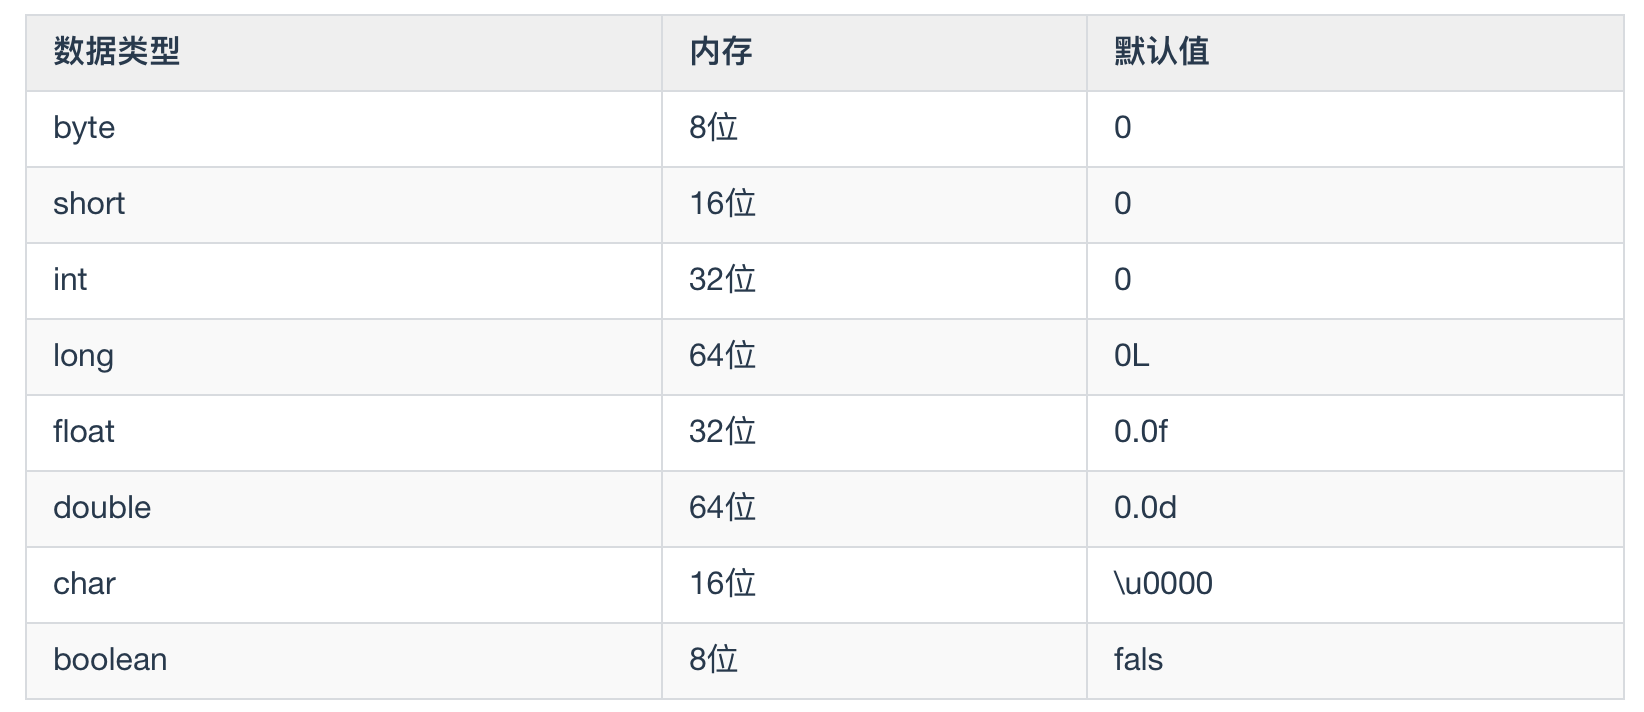Click the 数据类型 column header
Screen dimensions: 1644x712
tap(117, 52)
